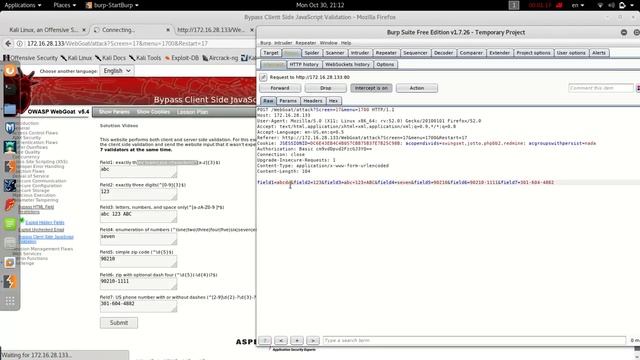This screenshot has width=640, height=360.
Task: Click the Submit button on the WebGoat form
Action: point(119,323)
